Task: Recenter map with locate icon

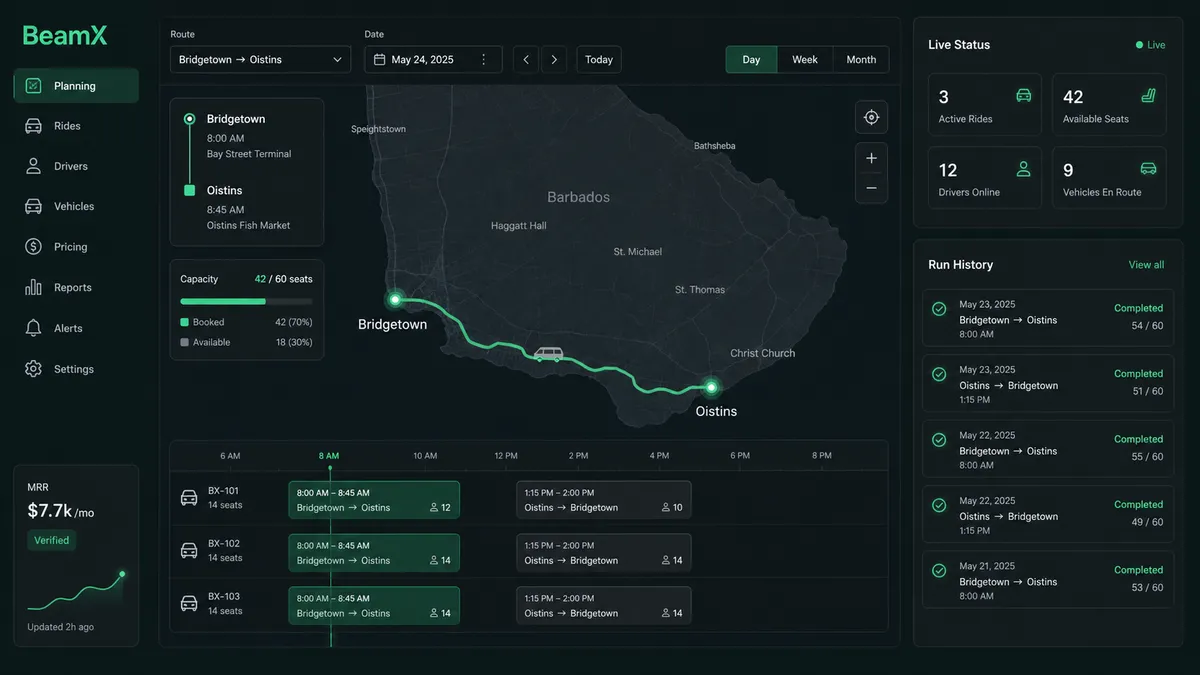Action: 871,117
